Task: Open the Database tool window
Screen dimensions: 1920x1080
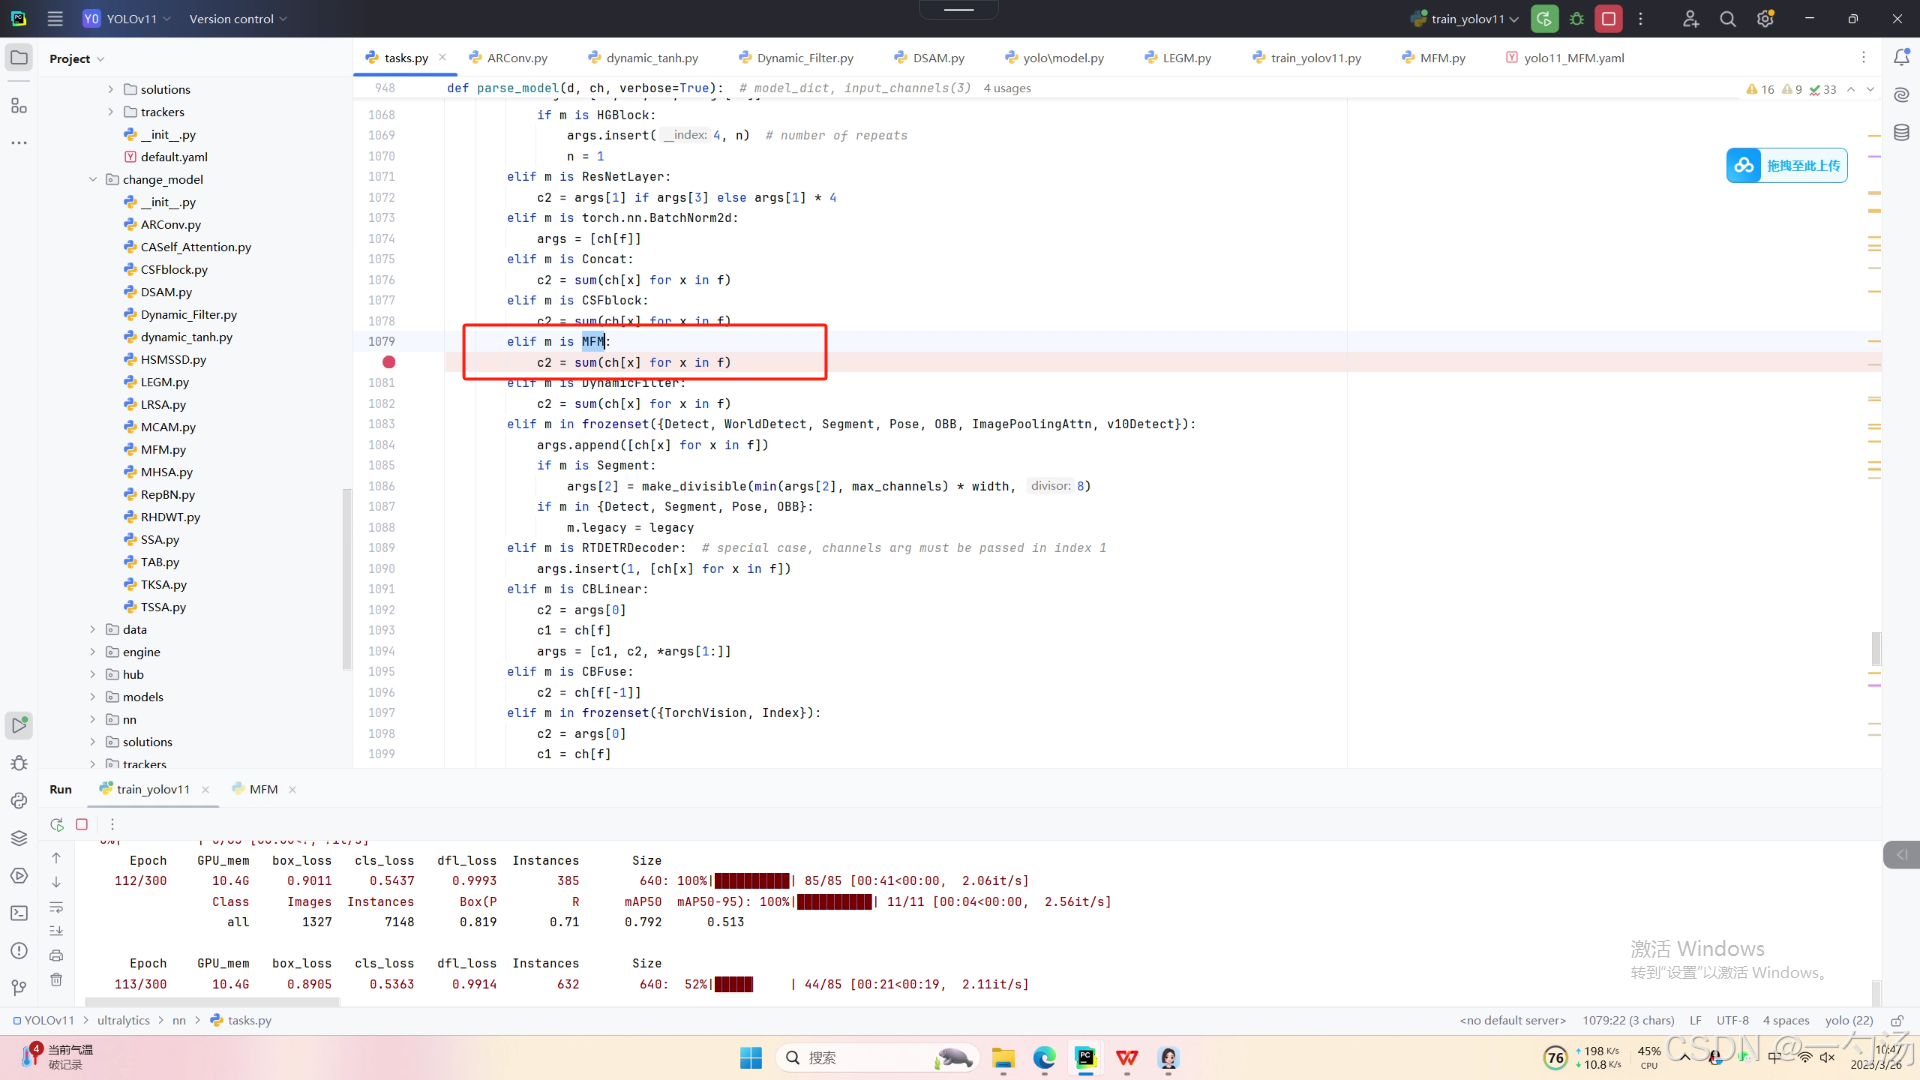Action: (x=1901, y=133)
